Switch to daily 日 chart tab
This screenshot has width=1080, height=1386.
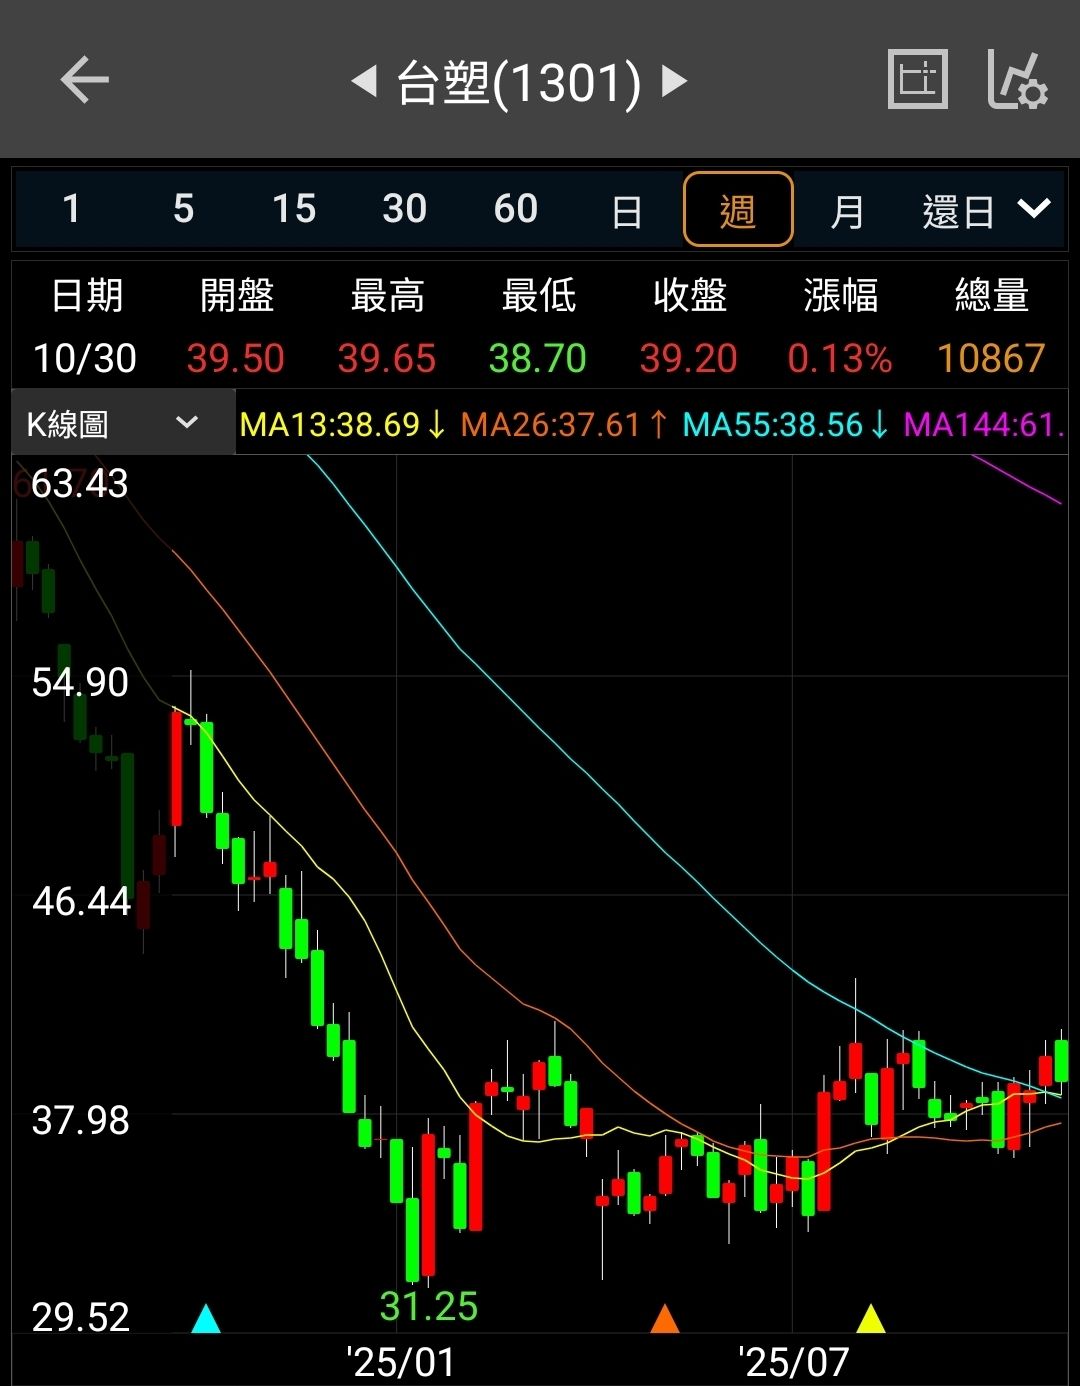coord(627,211)
